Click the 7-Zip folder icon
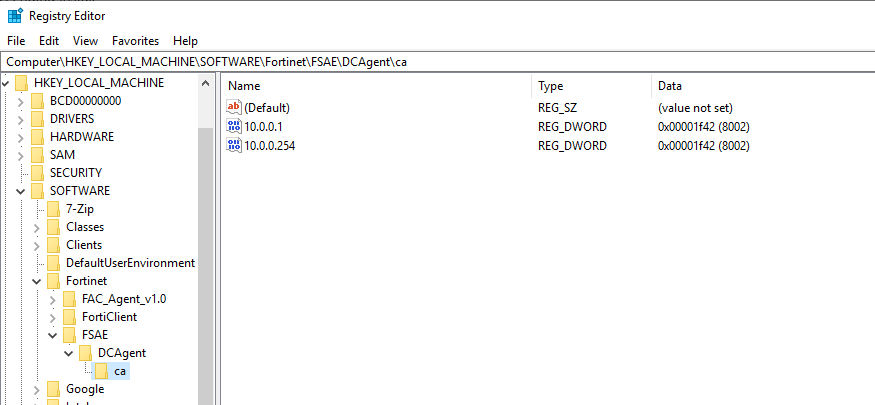 [53, 209]
